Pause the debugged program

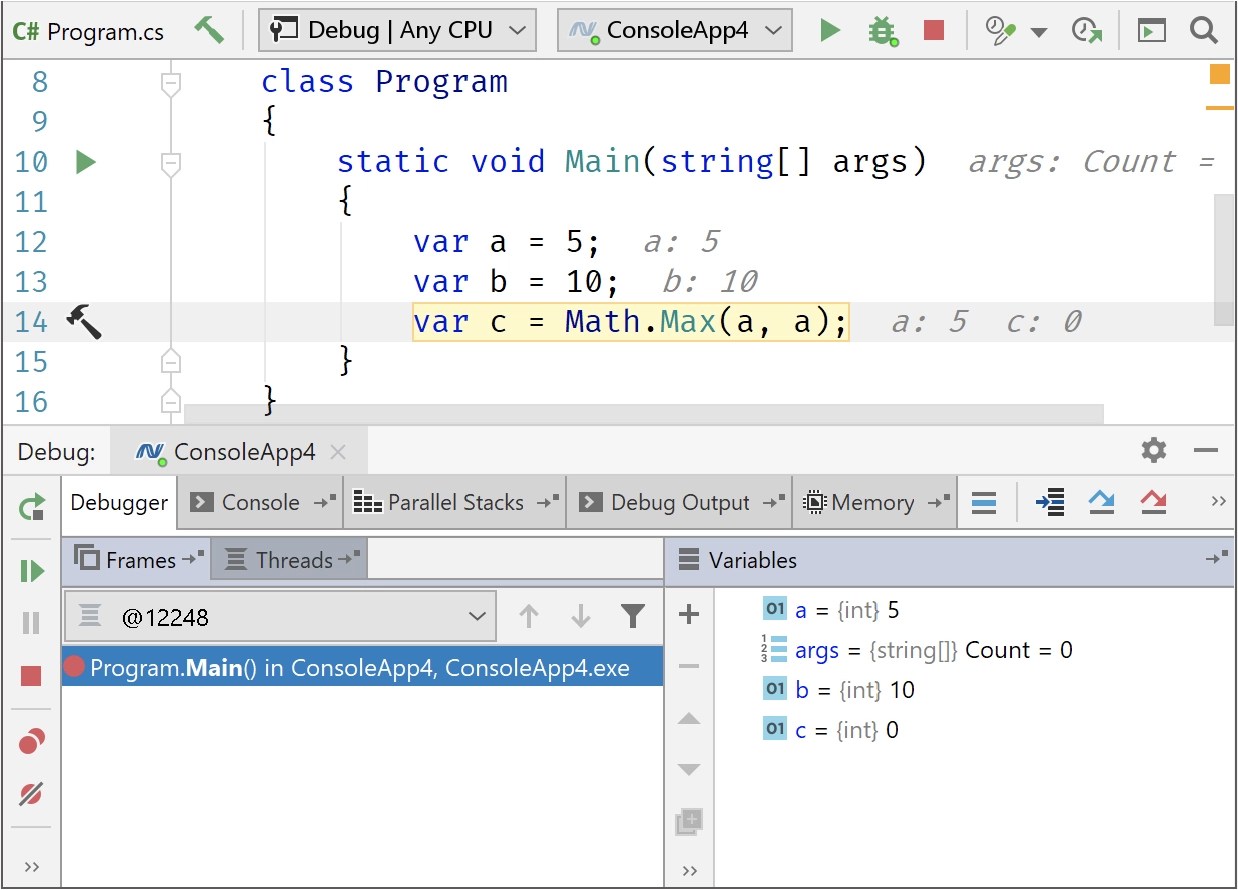[30, 622]
